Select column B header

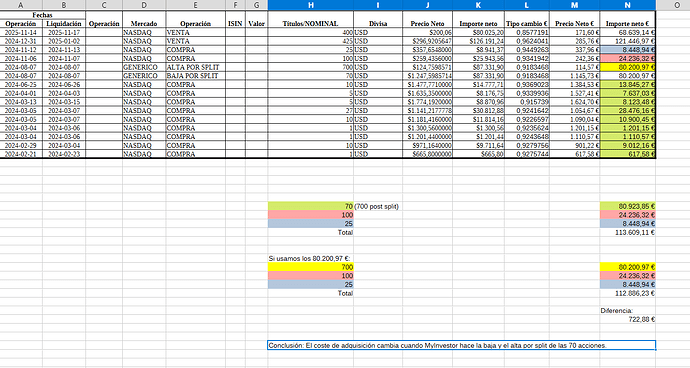[64, 5]
